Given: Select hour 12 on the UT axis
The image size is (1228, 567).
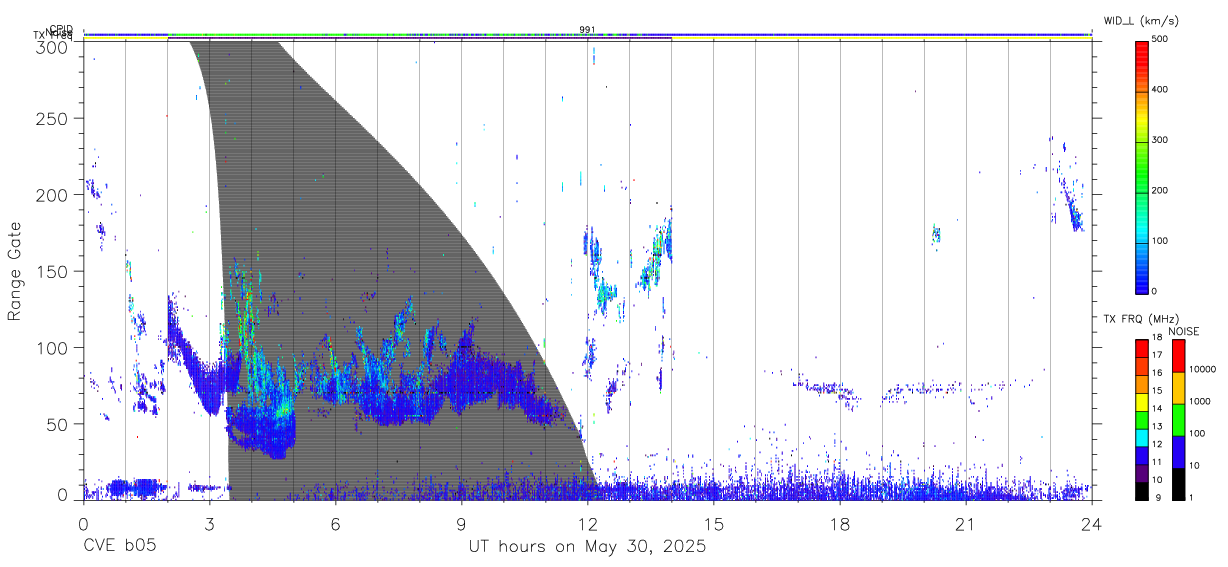Looking at the screenshot, I should click(x=587, y=524).
